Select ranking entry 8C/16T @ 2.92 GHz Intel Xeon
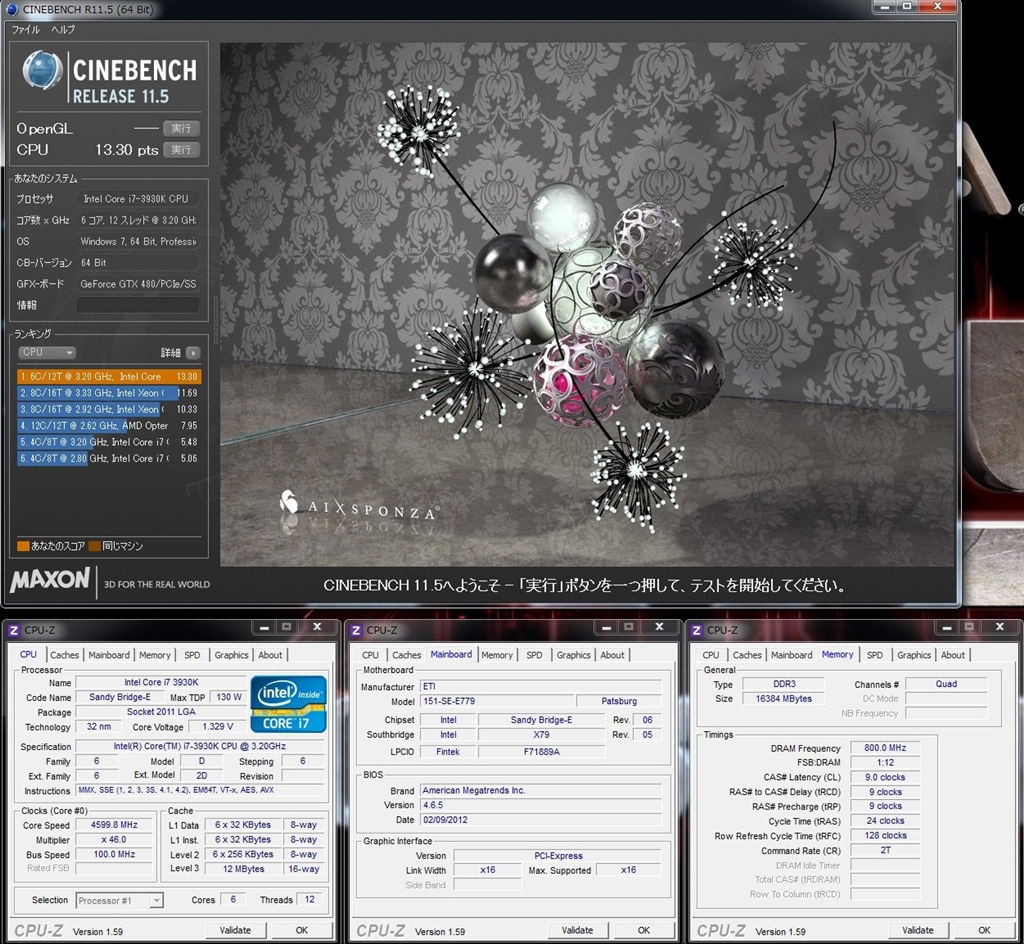Screen dimensions: 1024x944 [109, 409]
